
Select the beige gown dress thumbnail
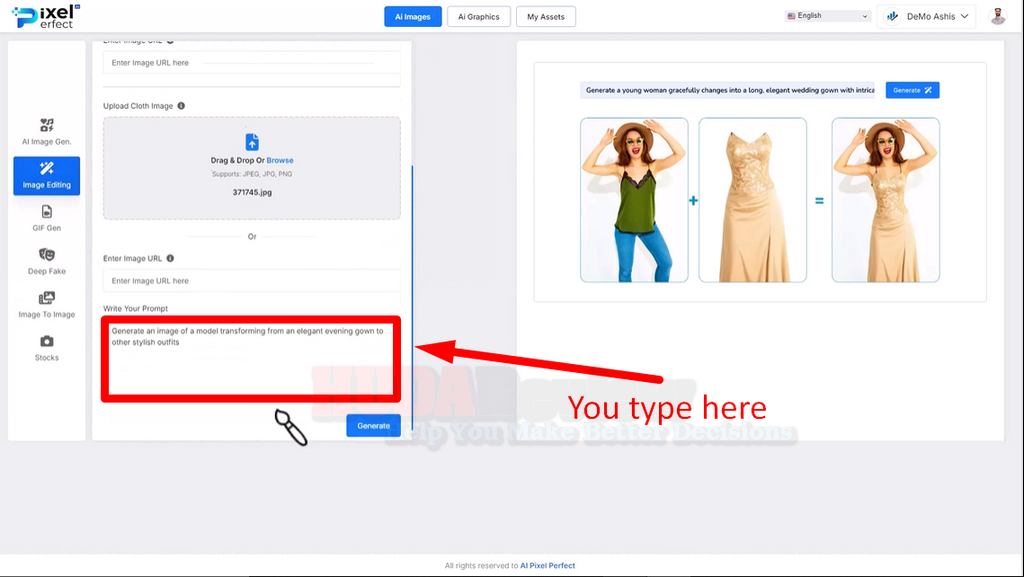[752, 200]
